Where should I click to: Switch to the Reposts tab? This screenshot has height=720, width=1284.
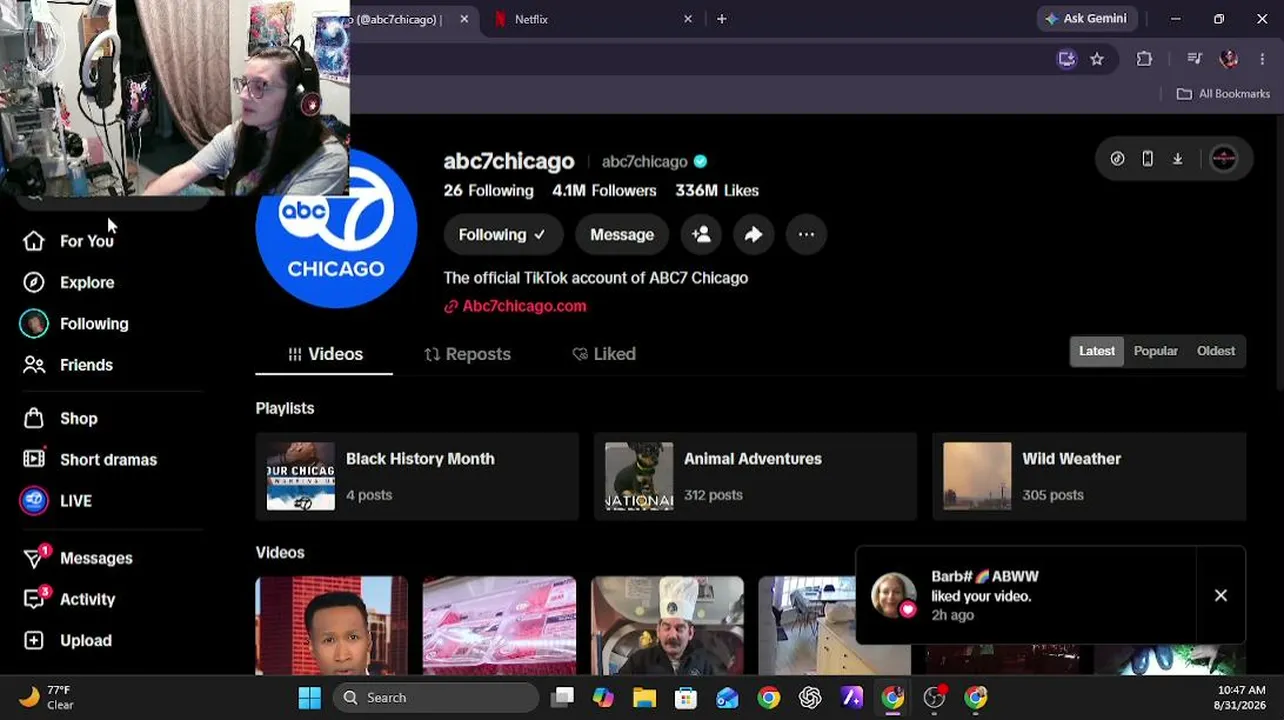(467, 354)
